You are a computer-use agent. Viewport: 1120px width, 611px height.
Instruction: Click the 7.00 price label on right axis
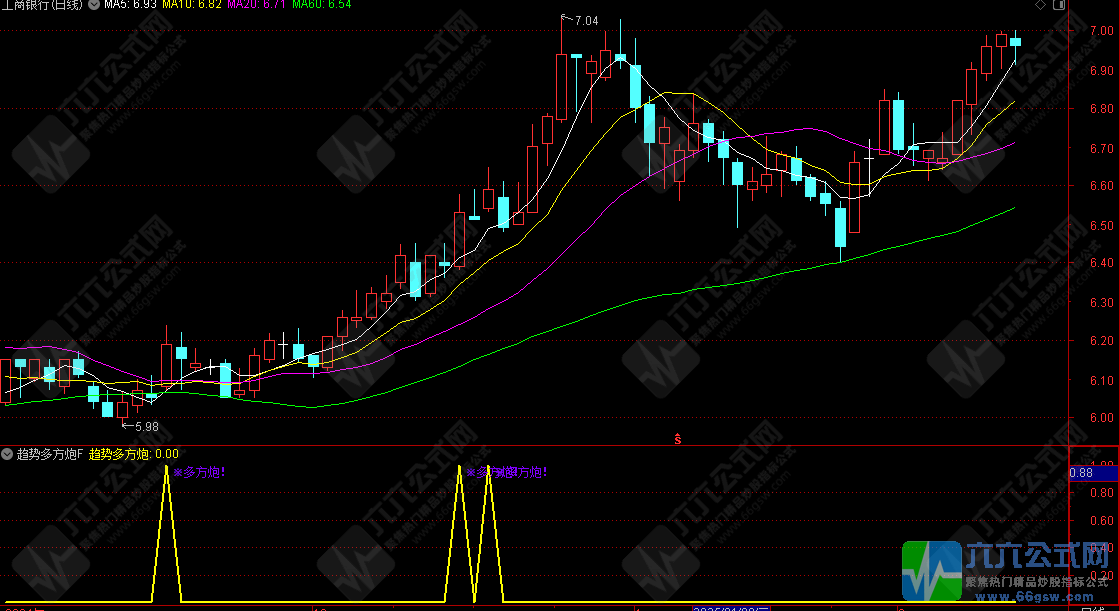point(1100,31)
